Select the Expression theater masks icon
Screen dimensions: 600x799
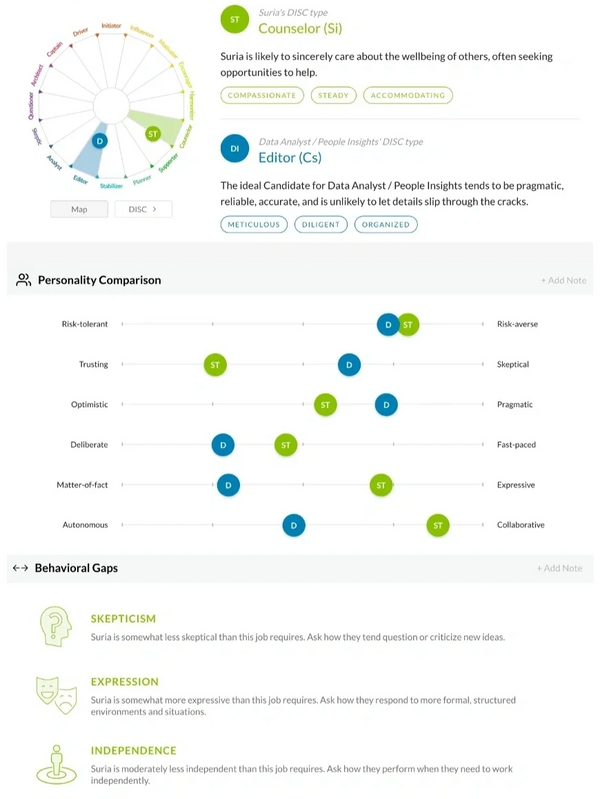pos(56,695)
